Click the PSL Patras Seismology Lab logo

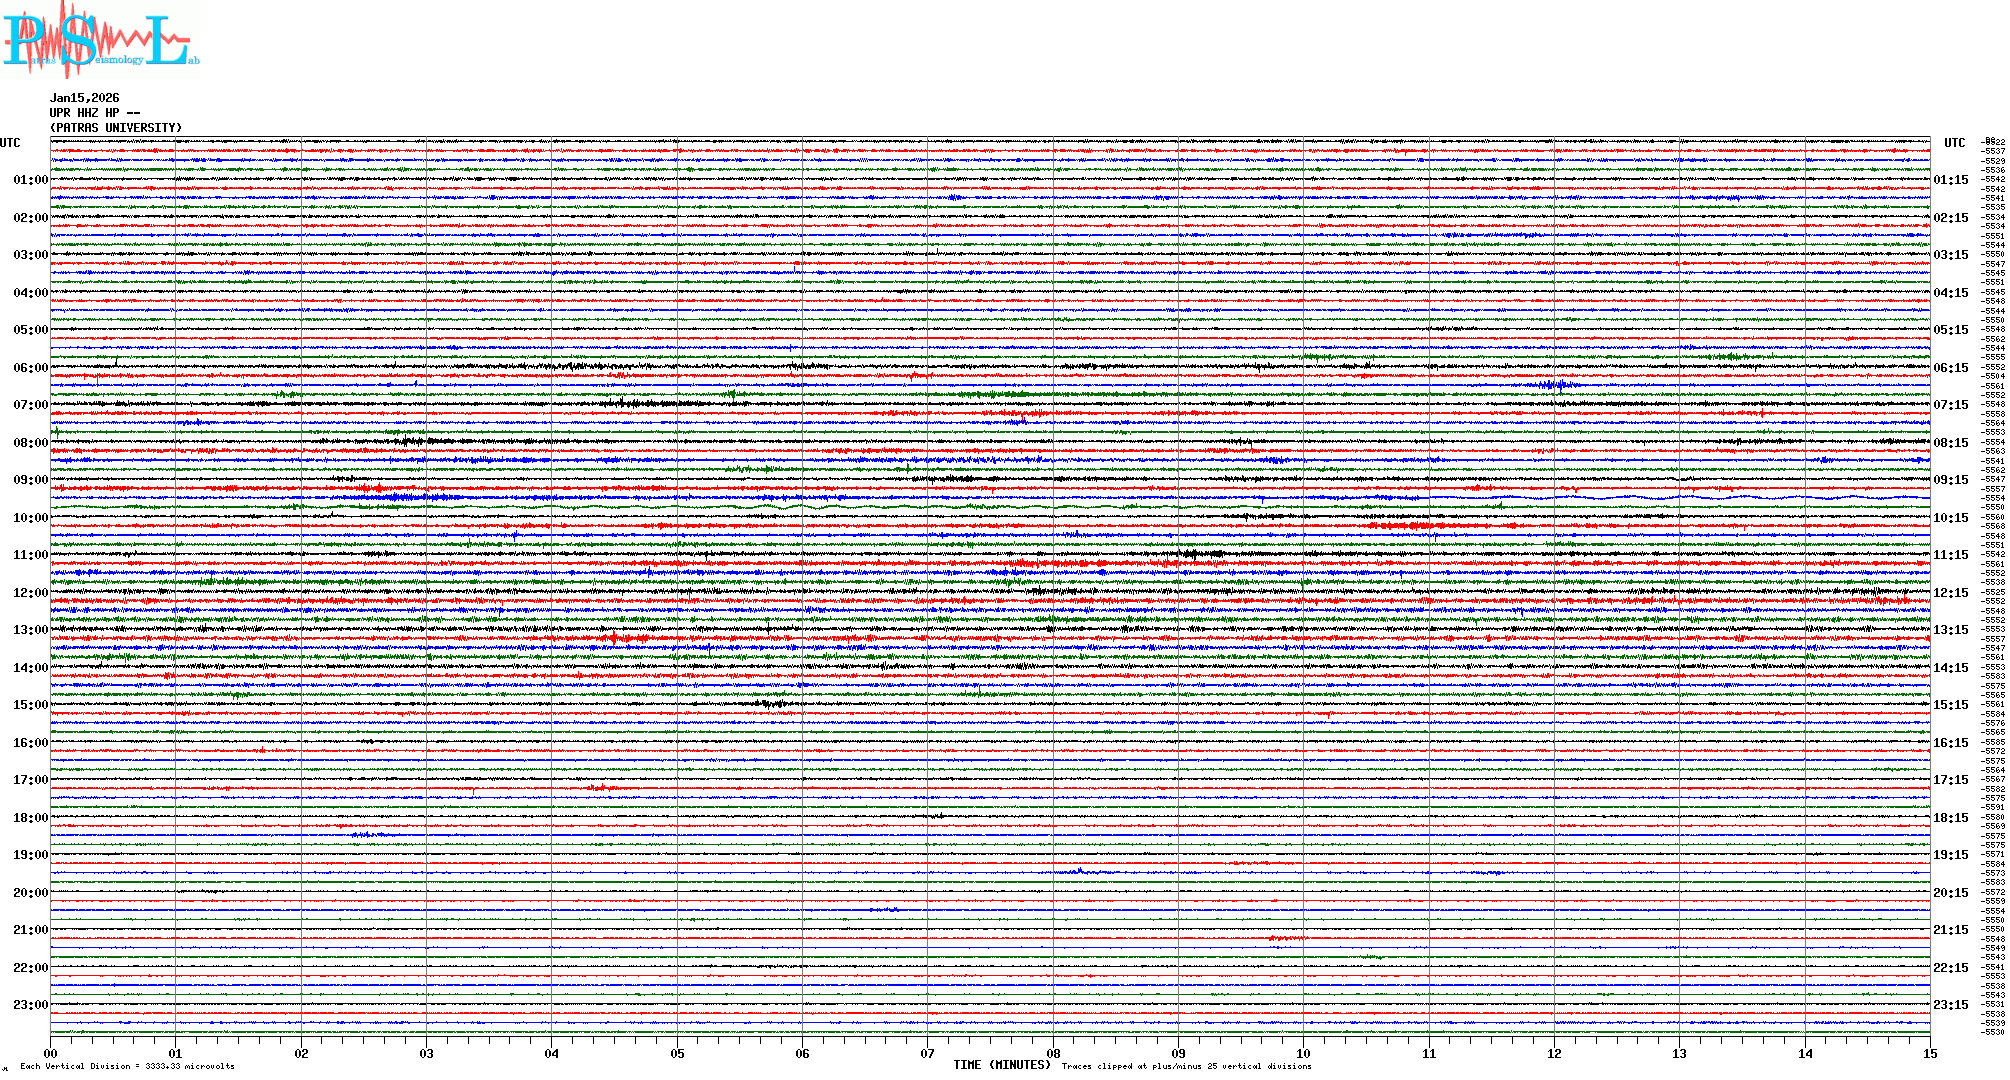98,40
